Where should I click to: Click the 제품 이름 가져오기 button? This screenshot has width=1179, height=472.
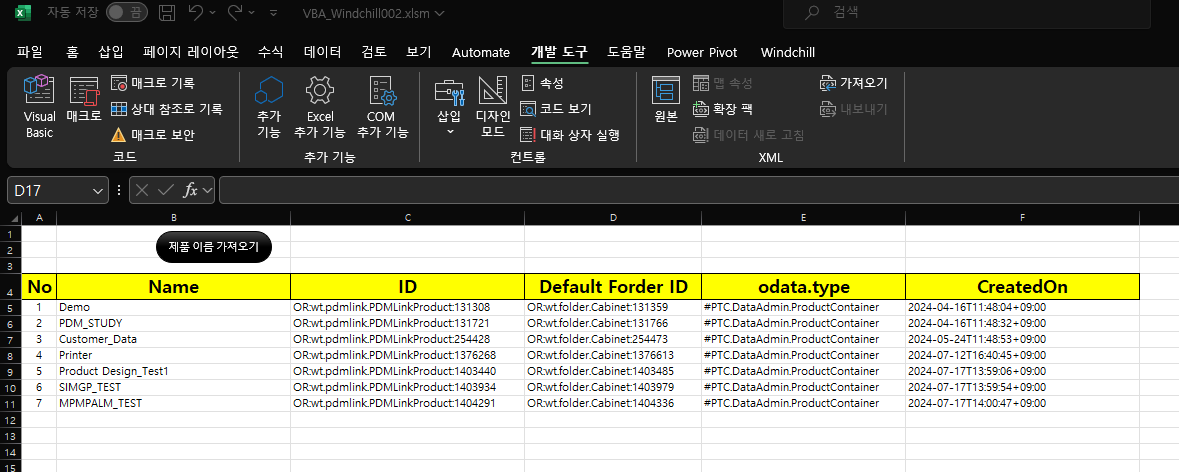[x=214, y=247]
